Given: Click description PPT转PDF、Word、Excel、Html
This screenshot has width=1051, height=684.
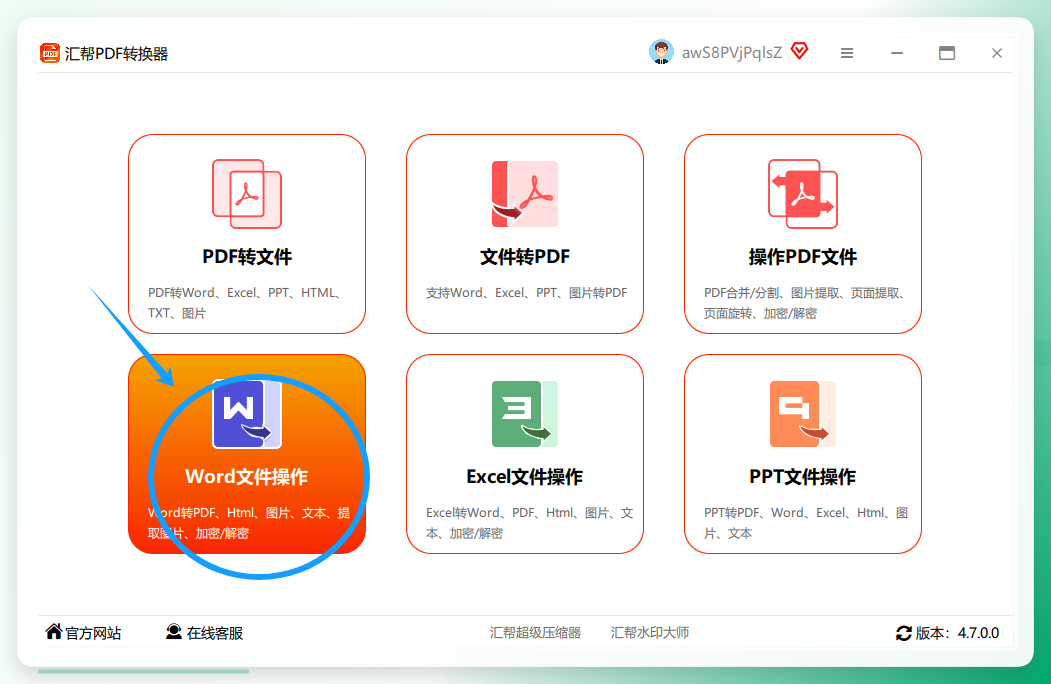Looking at the screenshot, I should (806, 522).
